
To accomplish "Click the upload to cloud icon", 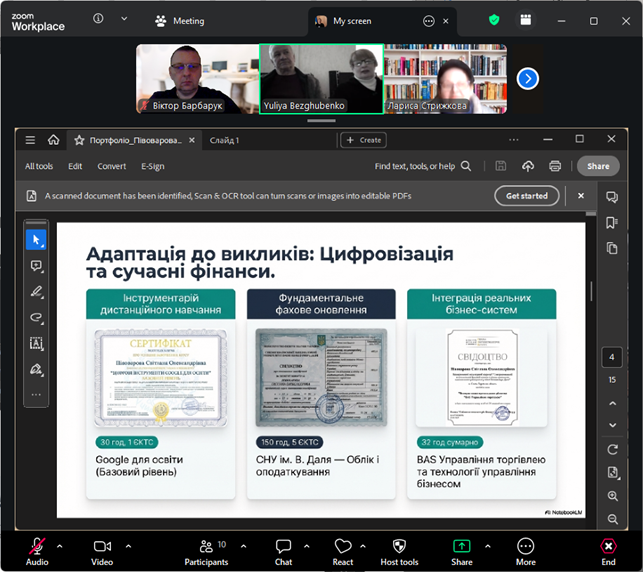I will click(x=528, y=166).
